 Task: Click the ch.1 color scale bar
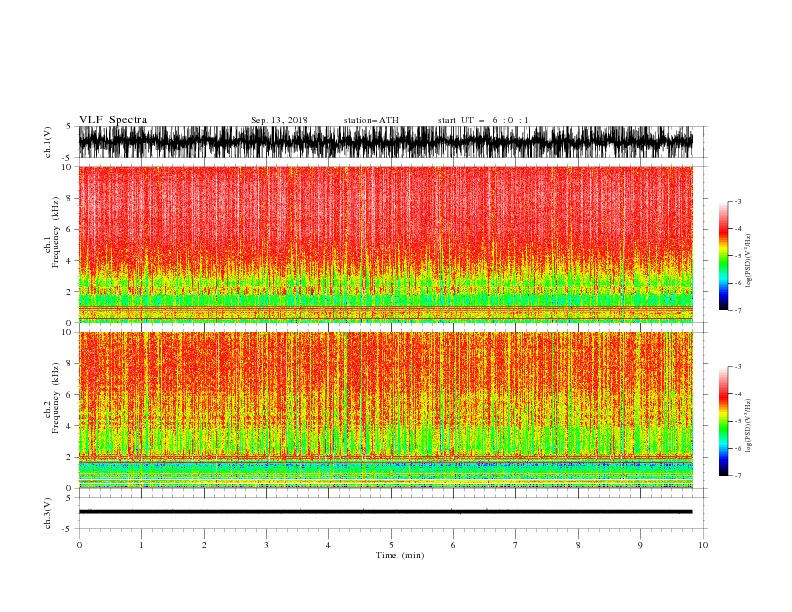coord(723,256)
